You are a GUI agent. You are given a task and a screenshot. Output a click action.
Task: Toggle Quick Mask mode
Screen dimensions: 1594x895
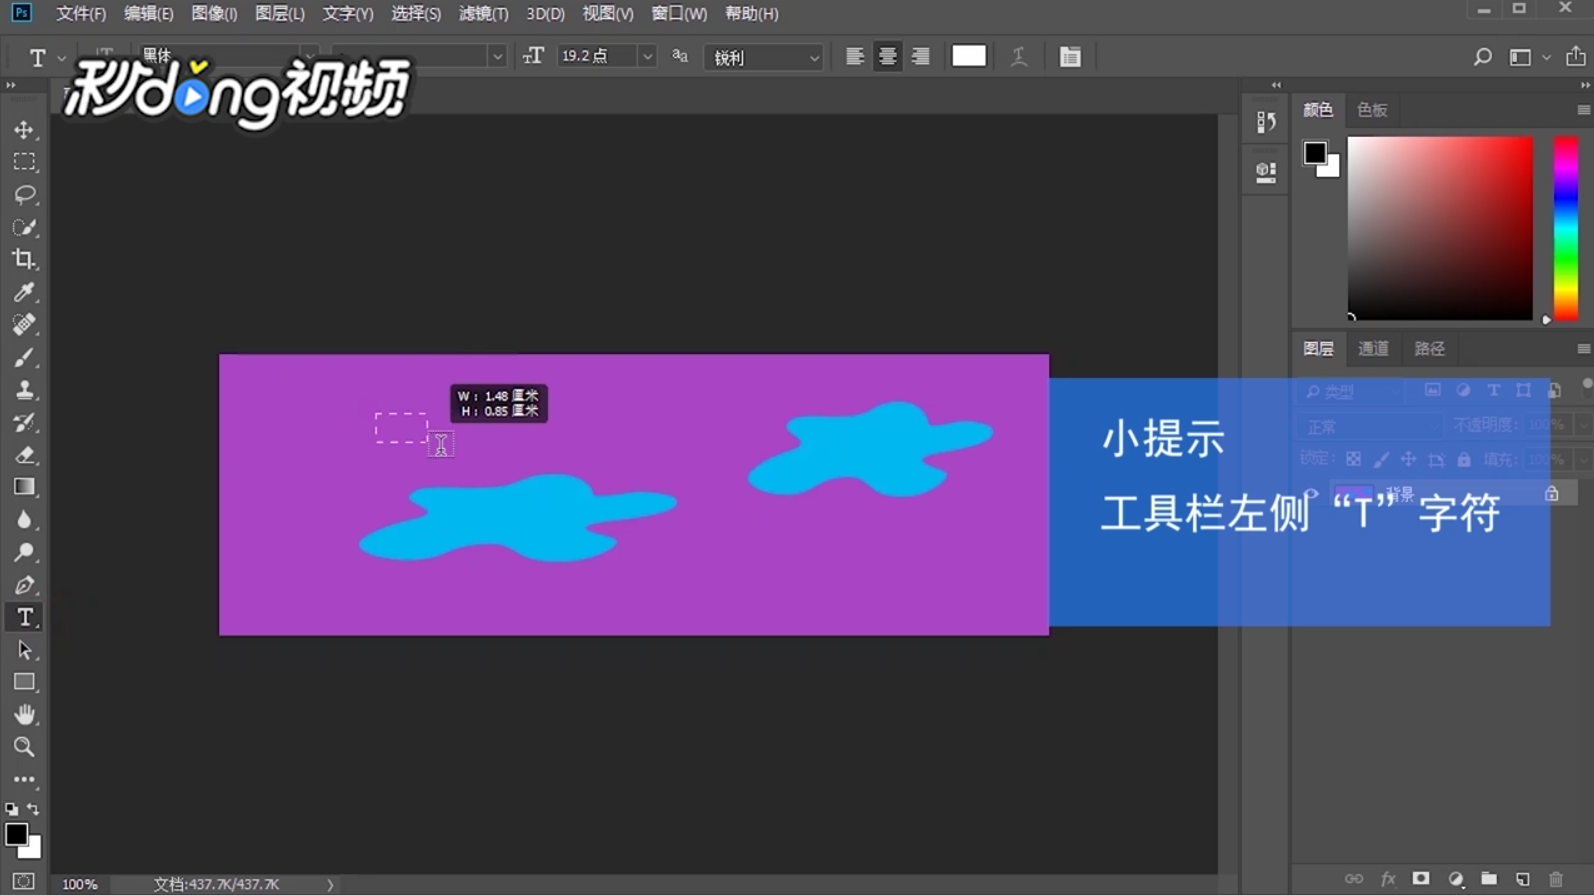24,881
